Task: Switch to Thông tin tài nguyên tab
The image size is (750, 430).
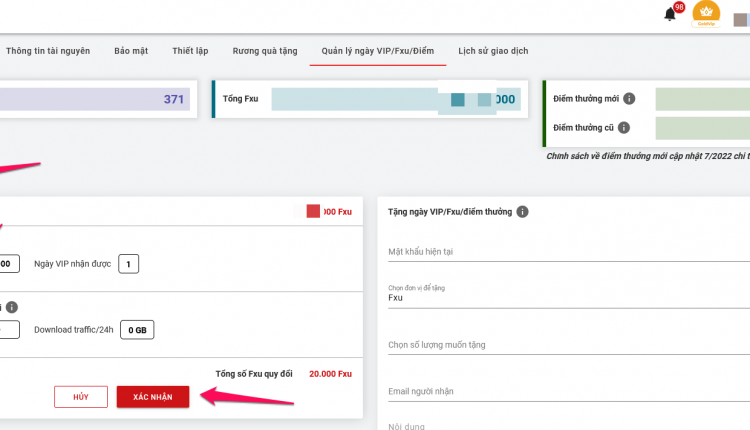Action: [48, 51]
